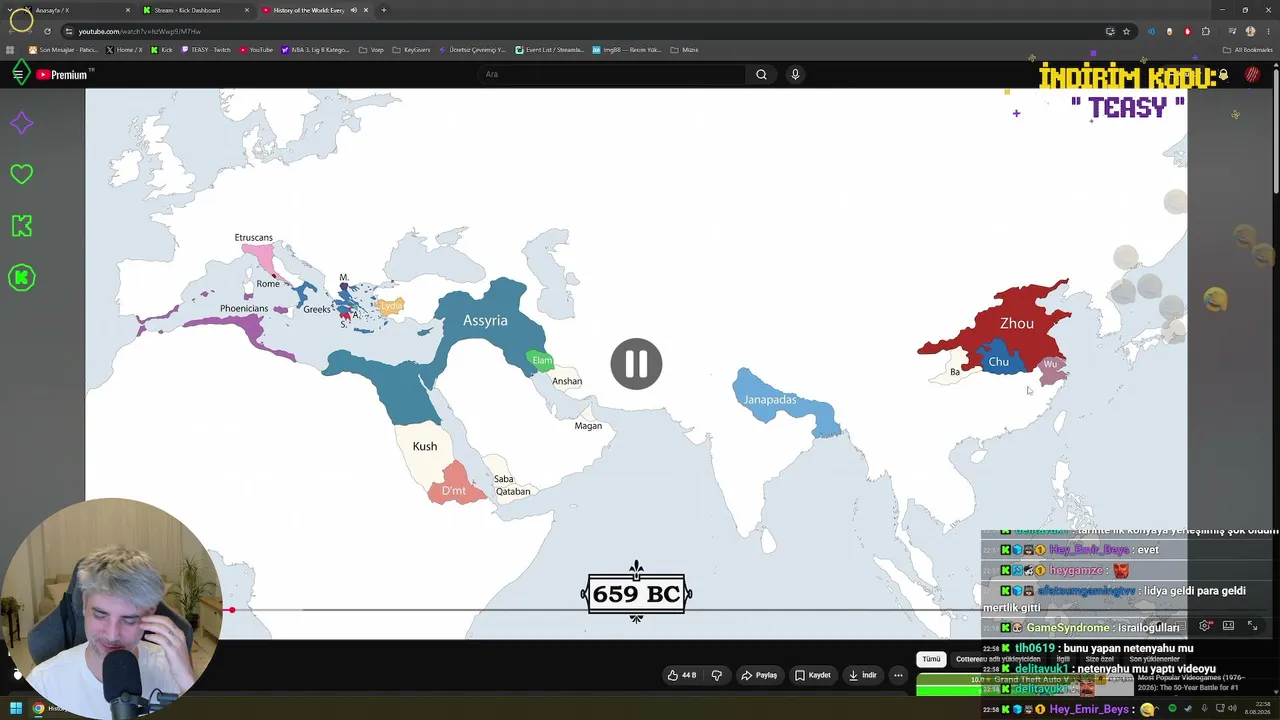Viewport: 1280px width, 720px height.
Task: Open the Windows Start menu
Action: tap(15, 709)
